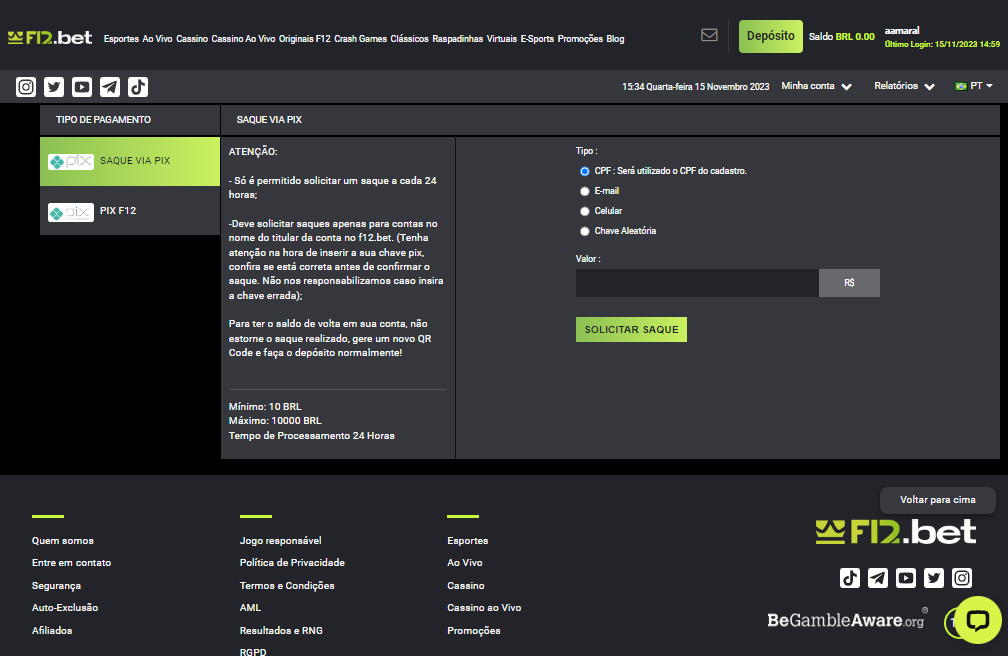
Task: Open Cassino Ao Vivo in header
Action: point(244,39)
